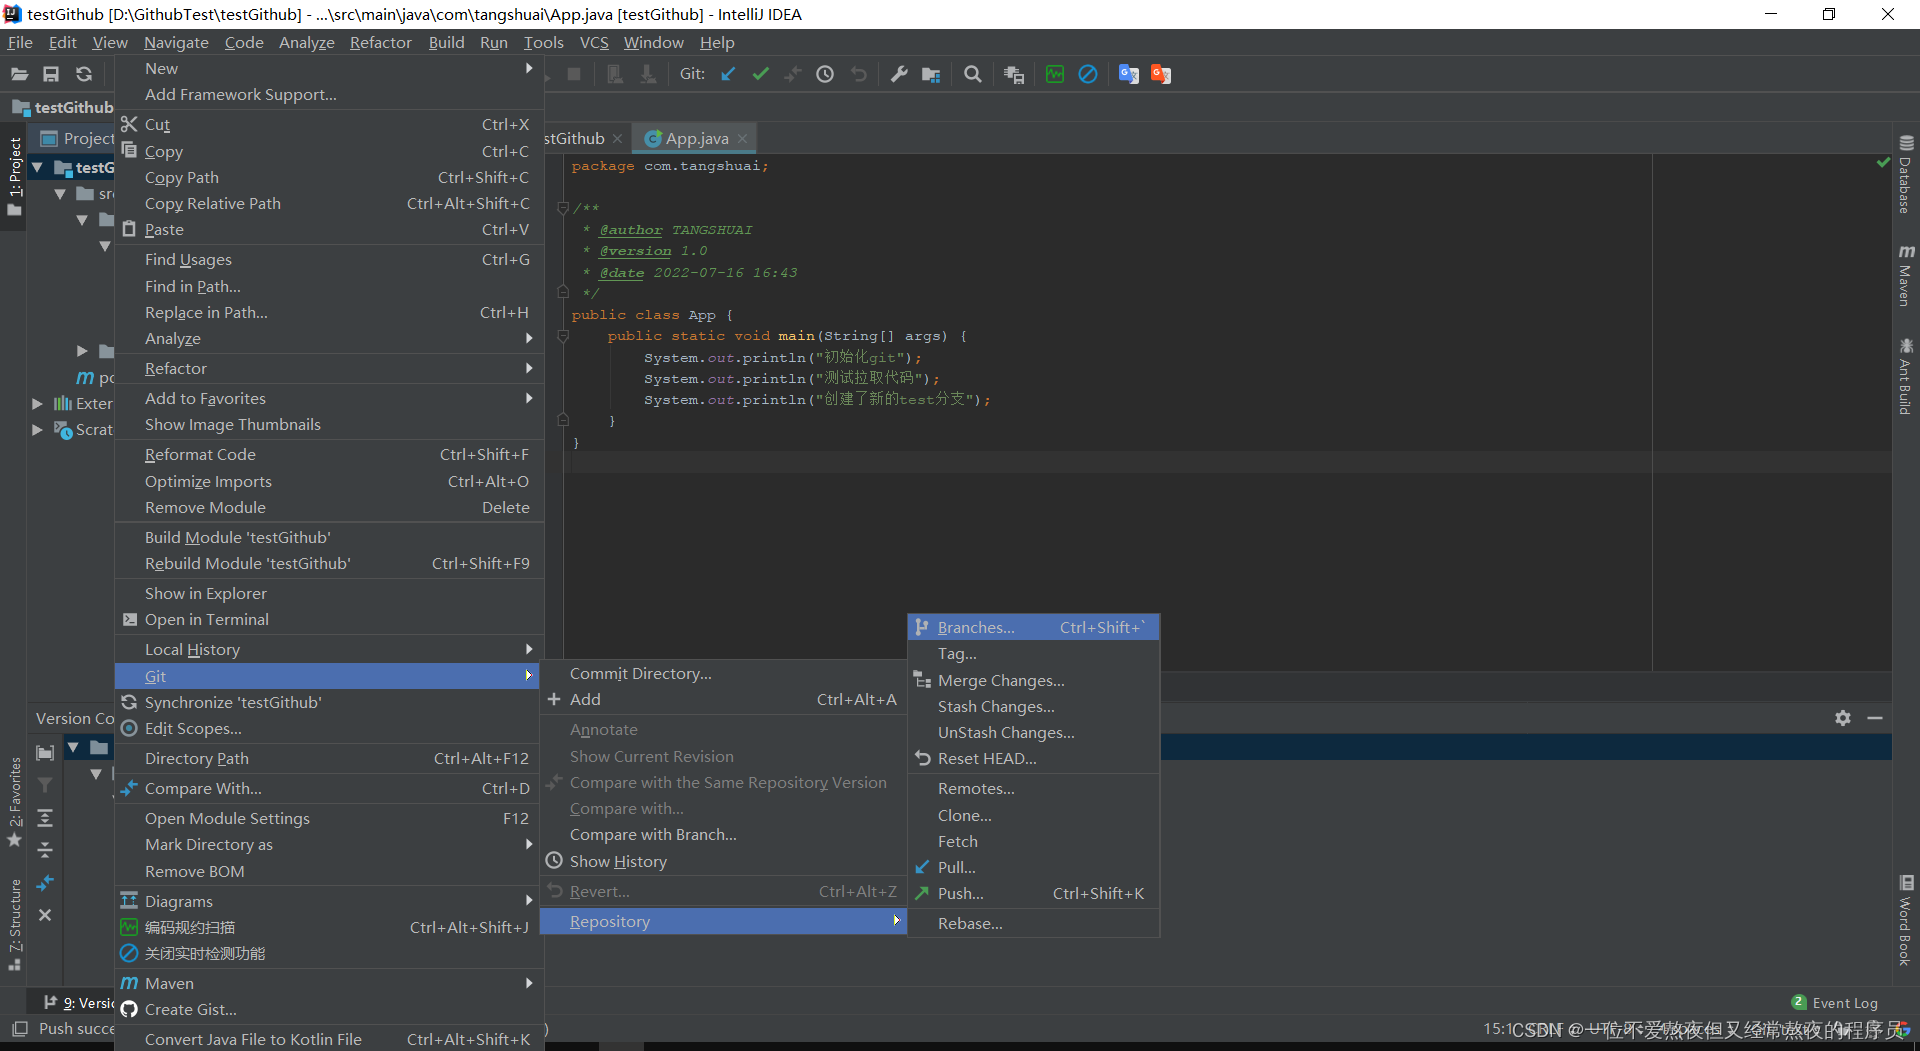Click Reformat Code menu item

pos(329,455)
